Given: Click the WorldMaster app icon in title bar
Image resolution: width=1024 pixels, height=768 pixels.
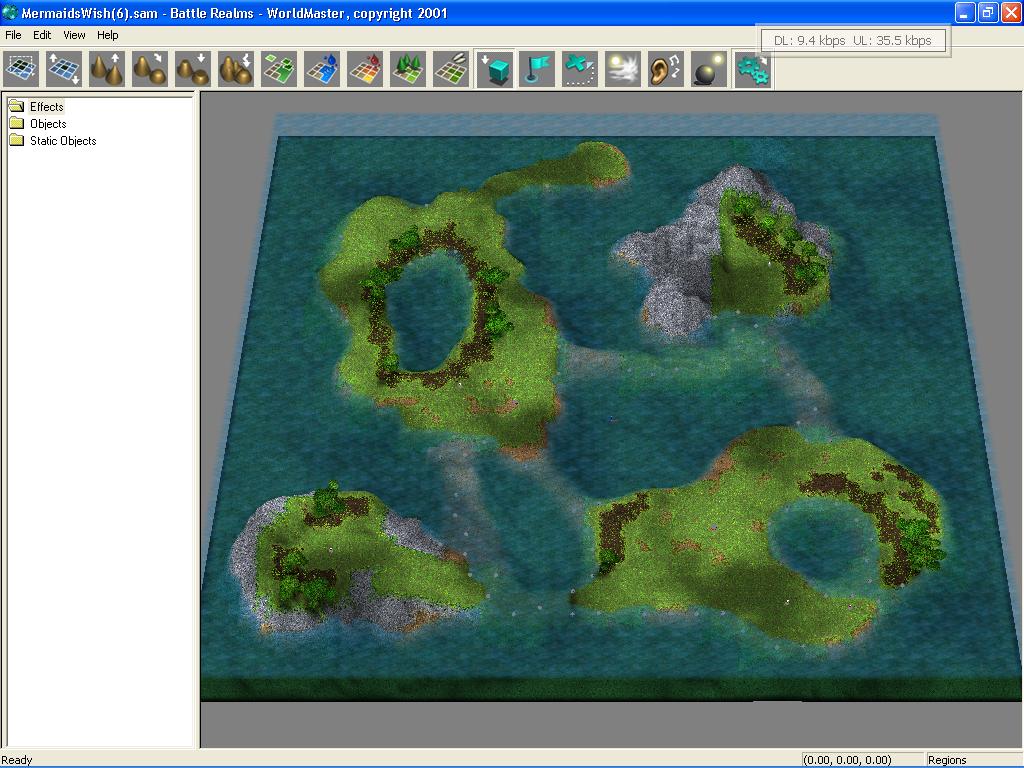Looking at the screenshot, I should pyautogui.click(x=10, y=12).
